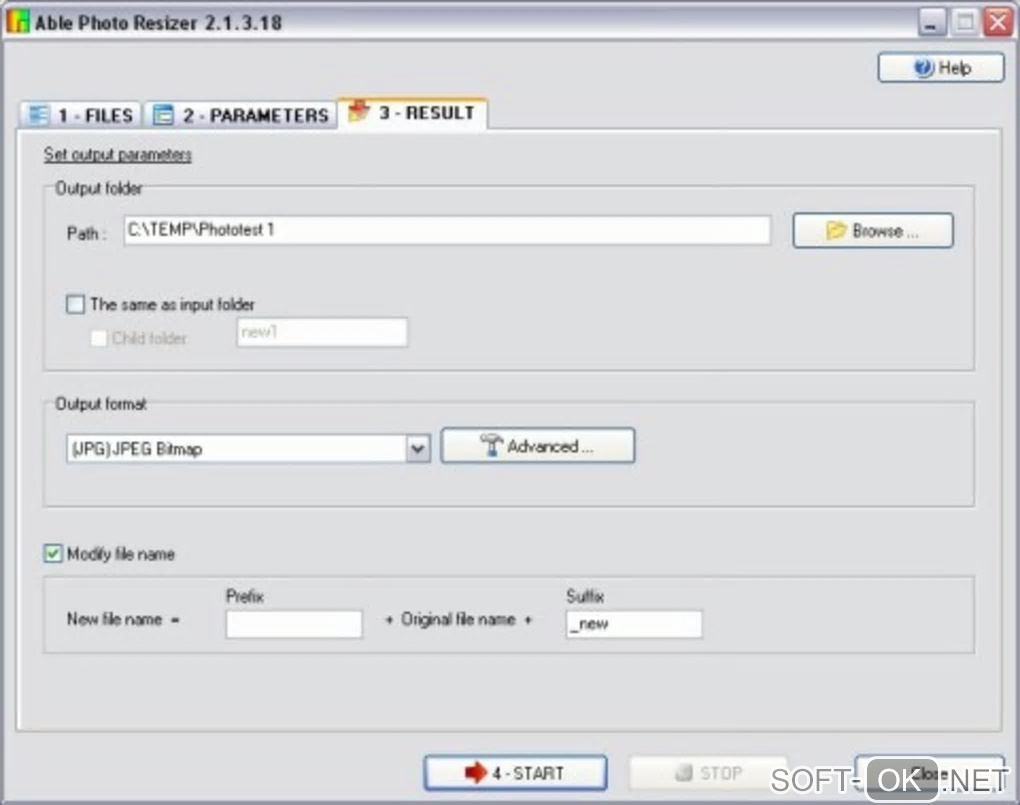Image resolution: width=1020 pixels, height=805 pixels.
Task: Click the 'Set output parameters' heading
Action: [x=118, y=155]
